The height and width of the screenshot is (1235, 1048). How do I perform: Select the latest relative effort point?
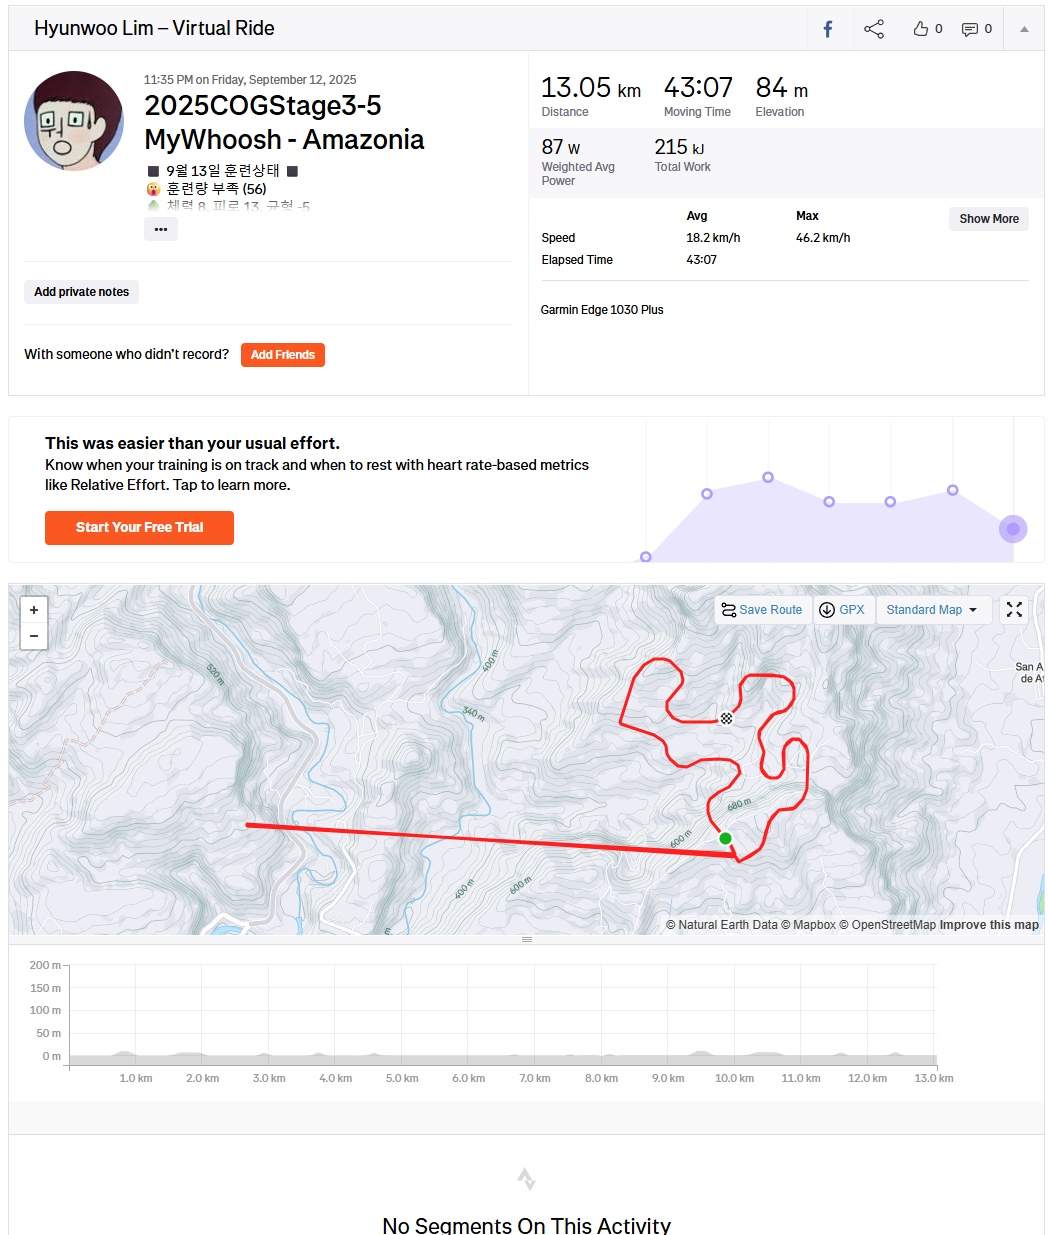click(x=1013, y=529)
